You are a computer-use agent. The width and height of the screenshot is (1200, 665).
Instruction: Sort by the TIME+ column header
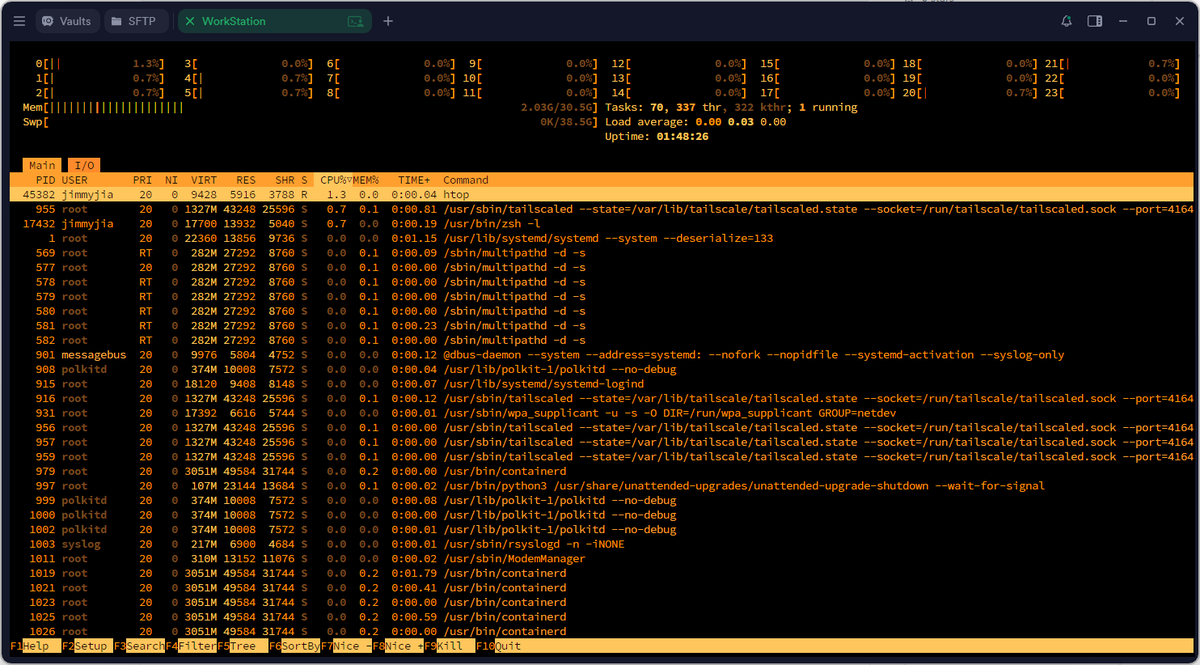click(x=413, y=180)
